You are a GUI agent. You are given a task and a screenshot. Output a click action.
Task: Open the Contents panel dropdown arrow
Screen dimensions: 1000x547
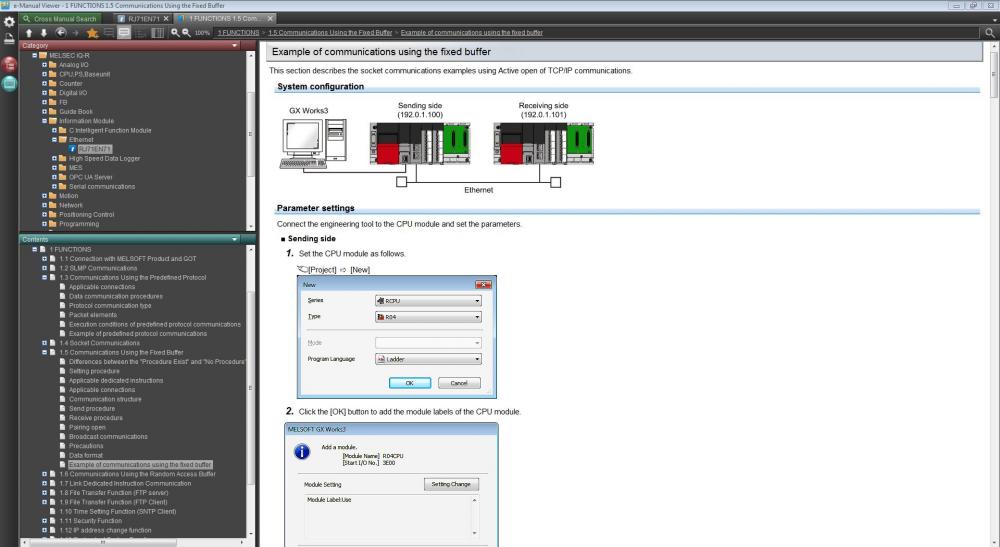(235, 239)
